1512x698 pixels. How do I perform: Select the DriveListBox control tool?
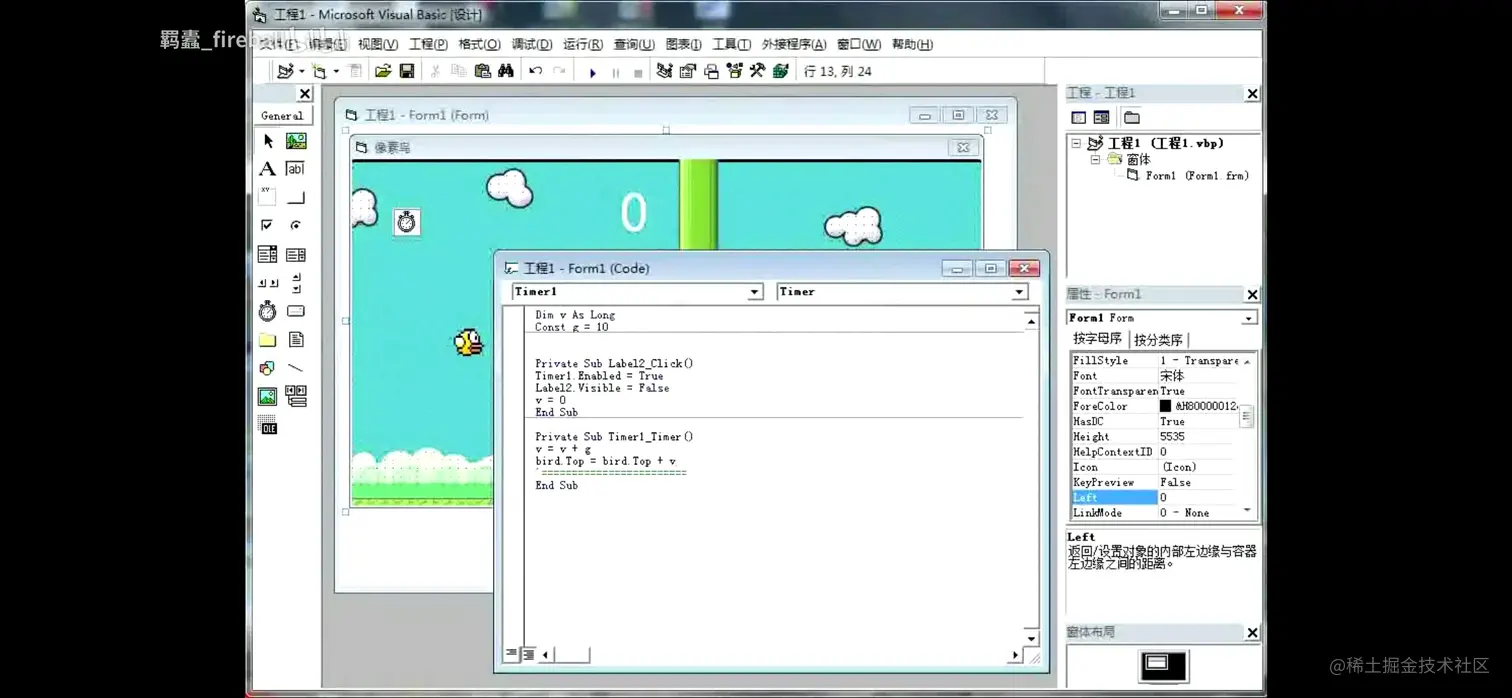coord(296,311)
